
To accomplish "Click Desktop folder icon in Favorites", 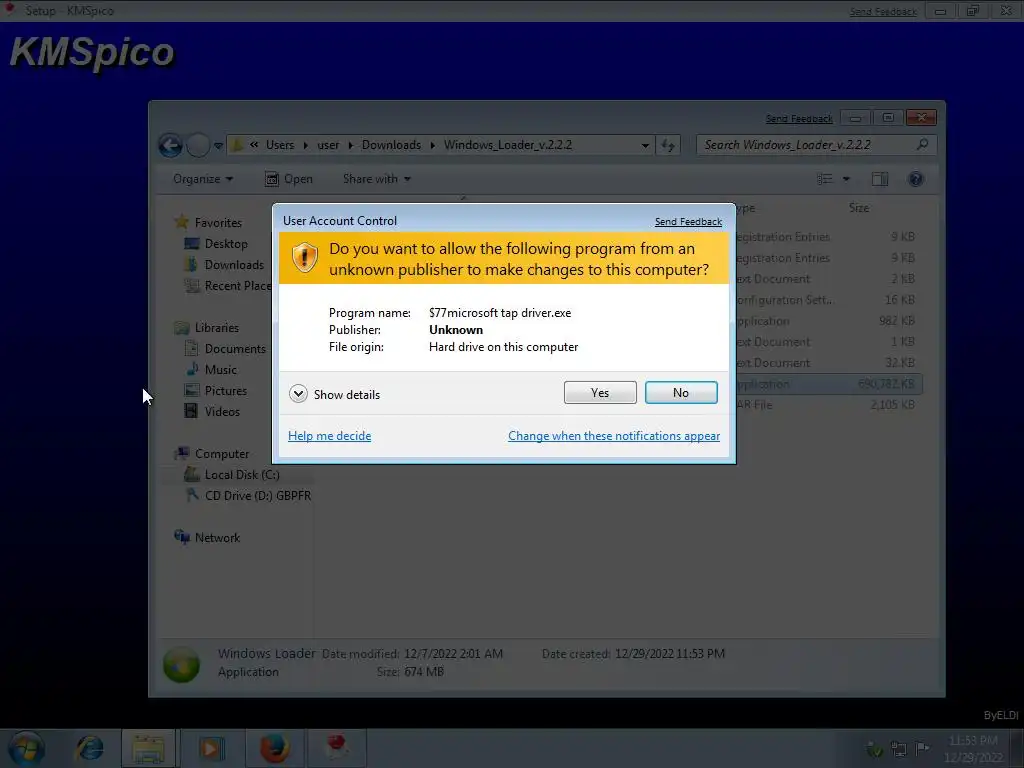I will pos(191,244).
